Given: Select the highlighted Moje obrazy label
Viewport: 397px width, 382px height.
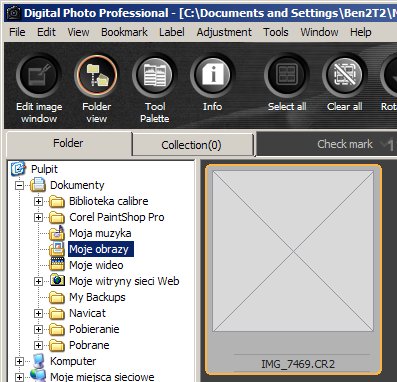Looking at the screenshot, I should [x=101, y=249].
